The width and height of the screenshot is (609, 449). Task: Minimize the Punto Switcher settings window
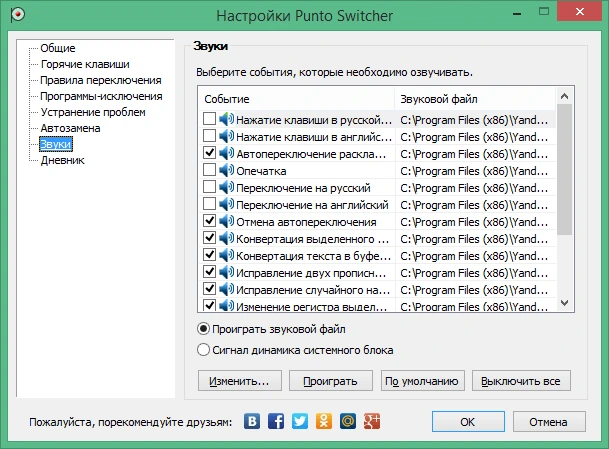[517, 14]
